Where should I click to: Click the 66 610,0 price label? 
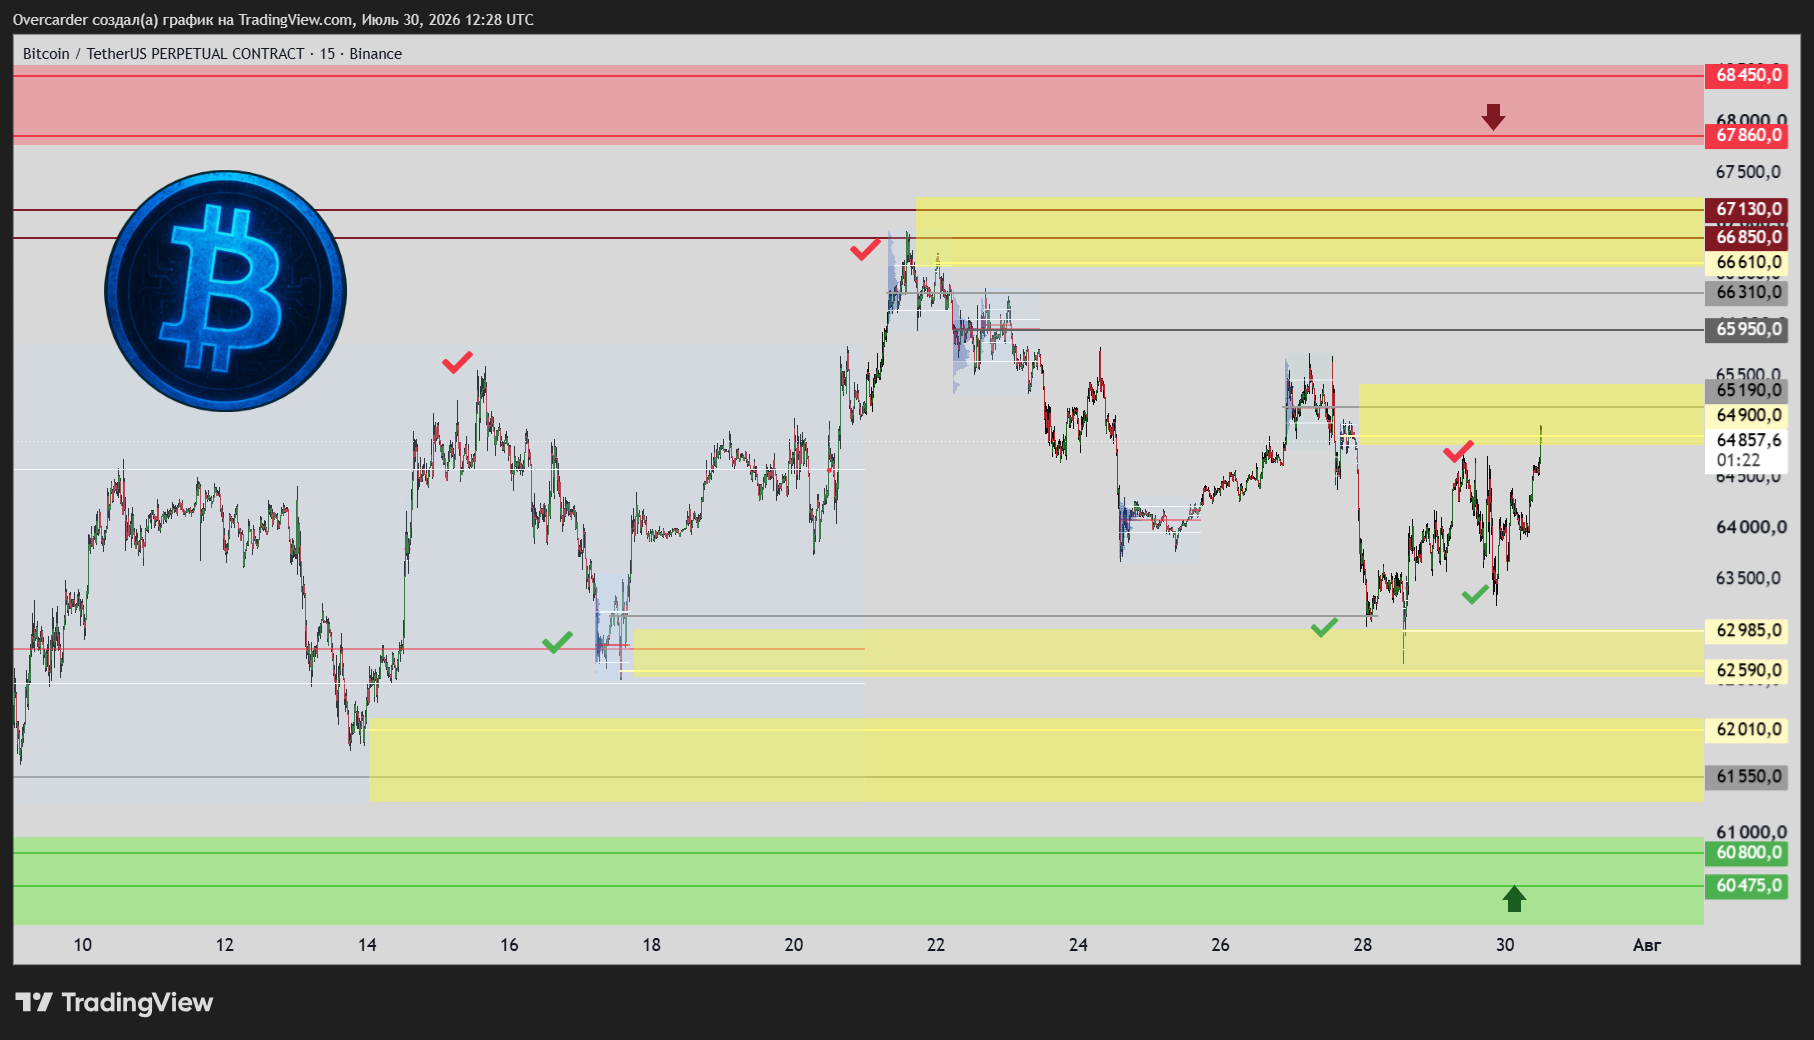1748,263
